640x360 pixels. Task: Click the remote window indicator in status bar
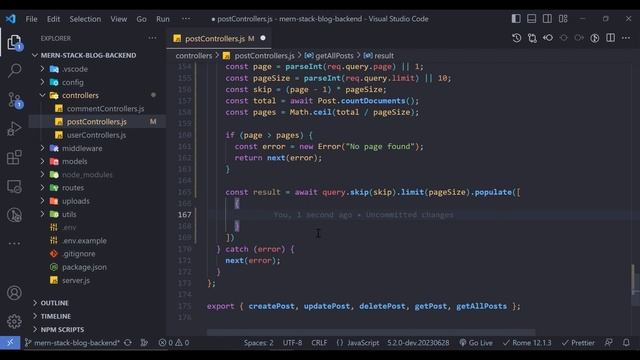pos(10,342)
